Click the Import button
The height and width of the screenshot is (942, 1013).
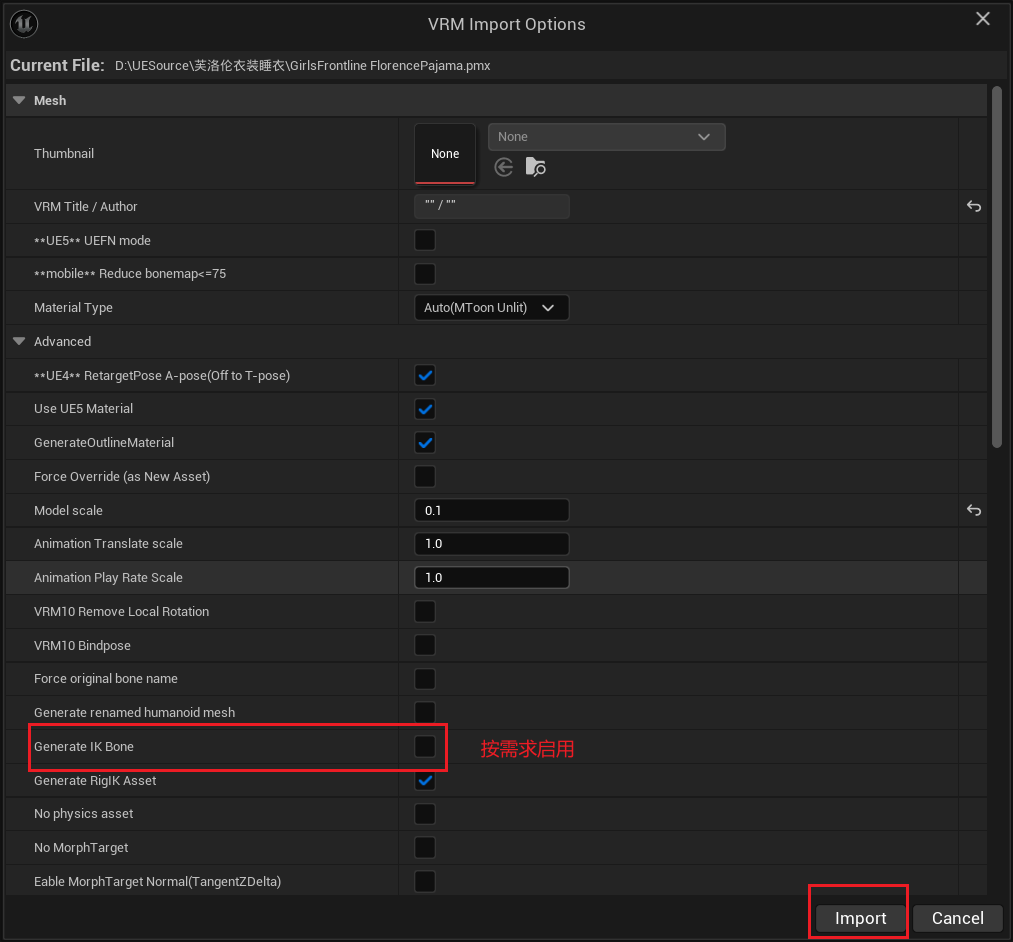click(858, 917)
